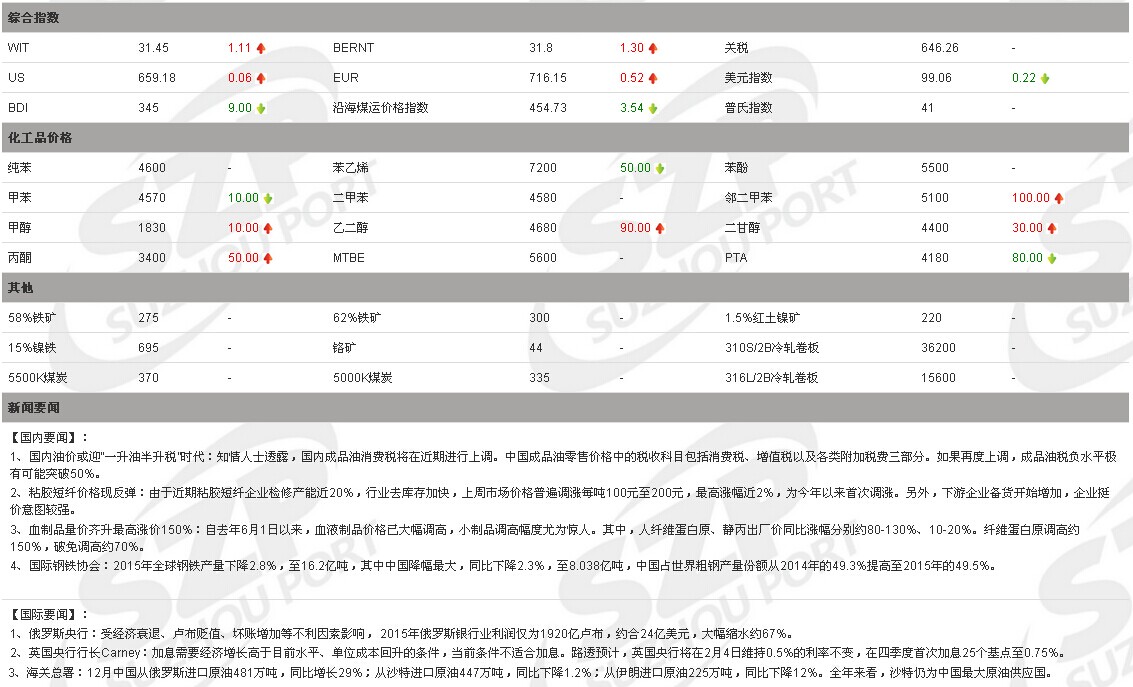This screenshot has height=687, width=1133.
Task: Click the up arrow next to BERNT 1.30
Action: click(x=652, y=48)
